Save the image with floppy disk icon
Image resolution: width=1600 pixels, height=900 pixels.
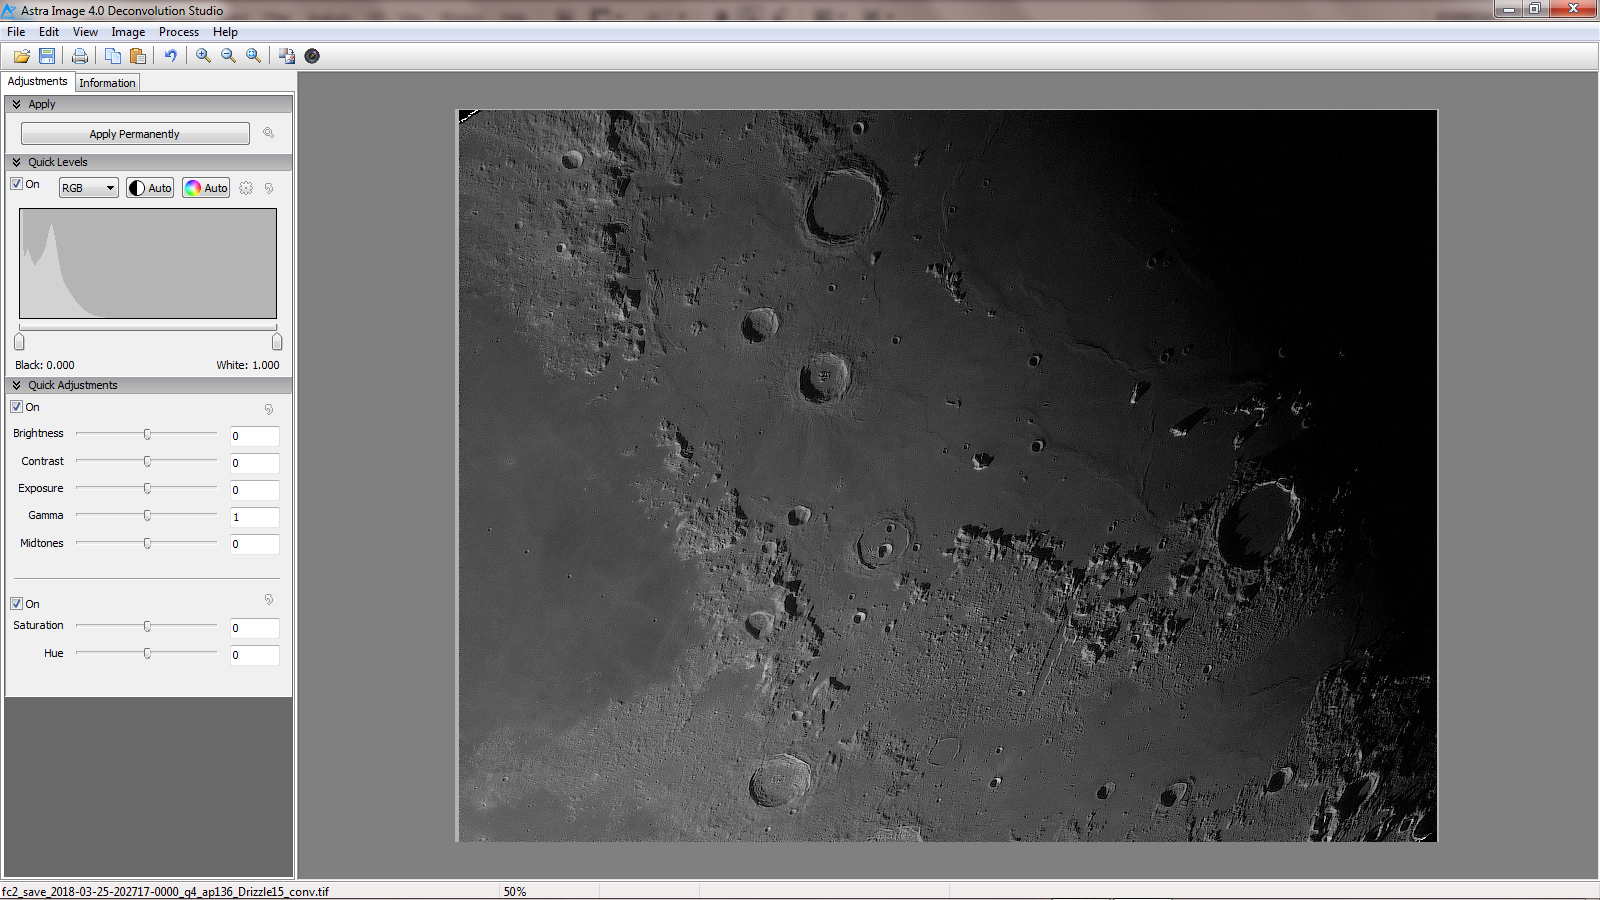click(47, 56)
